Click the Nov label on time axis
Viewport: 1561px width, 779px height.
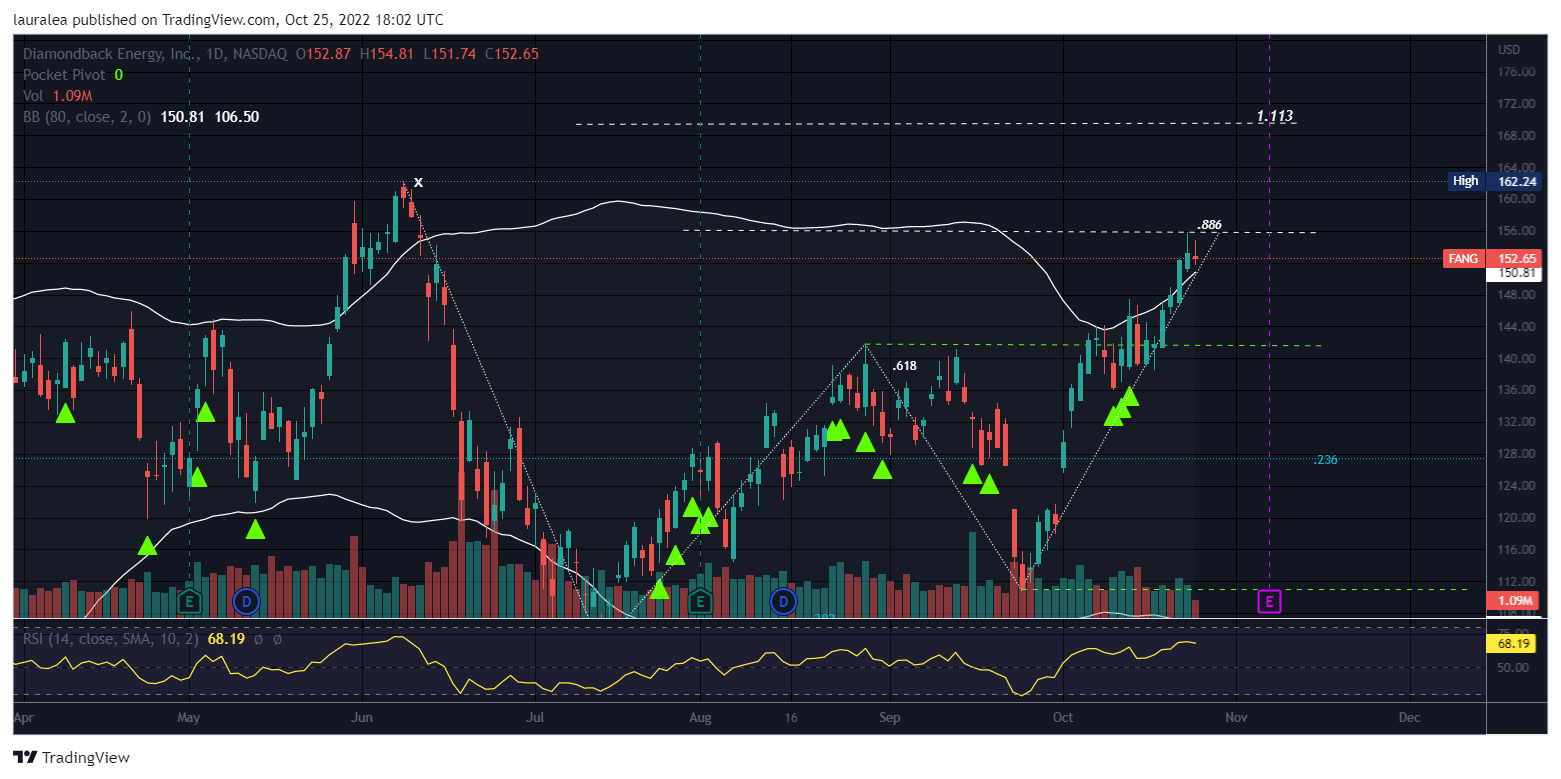pos(1236,718)
